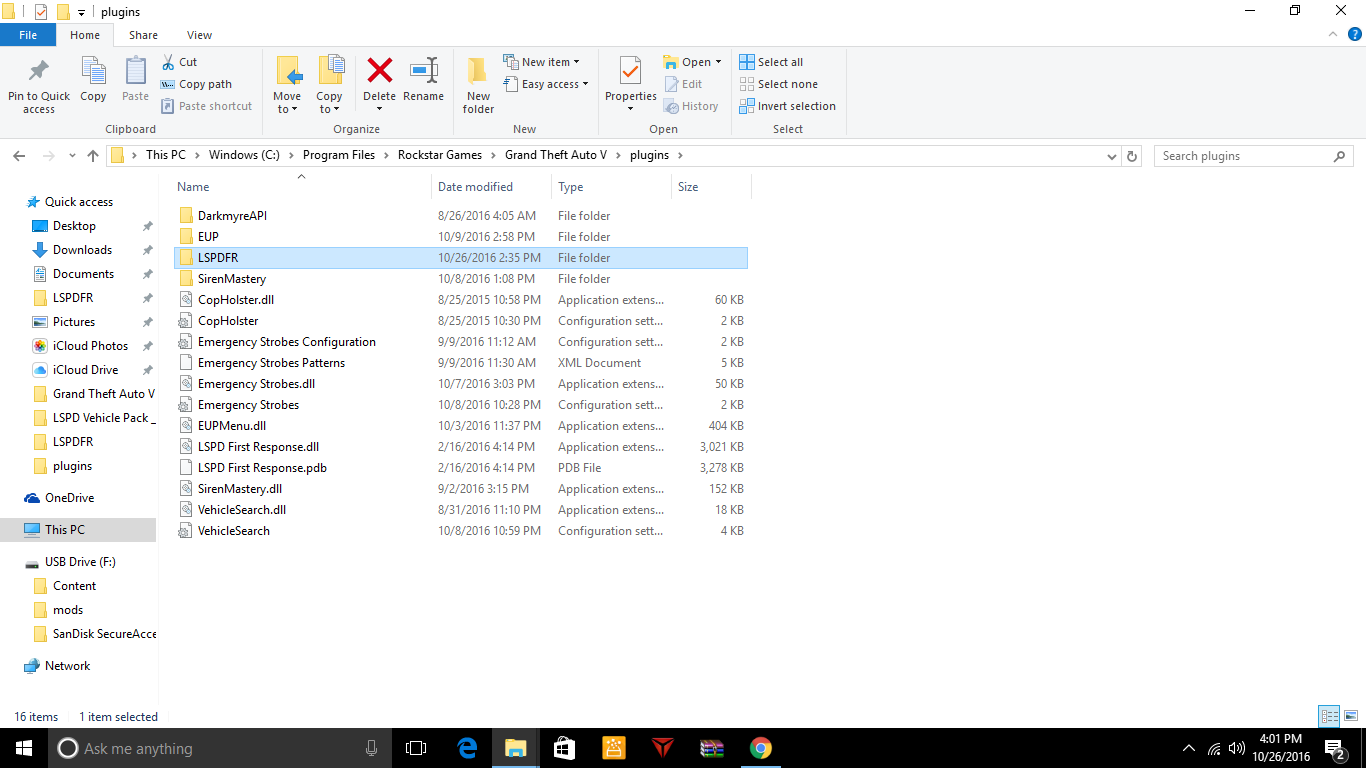This screenshot has height=768, width=1366.
Task: Click the Search plugins field
Action: 1254,156
